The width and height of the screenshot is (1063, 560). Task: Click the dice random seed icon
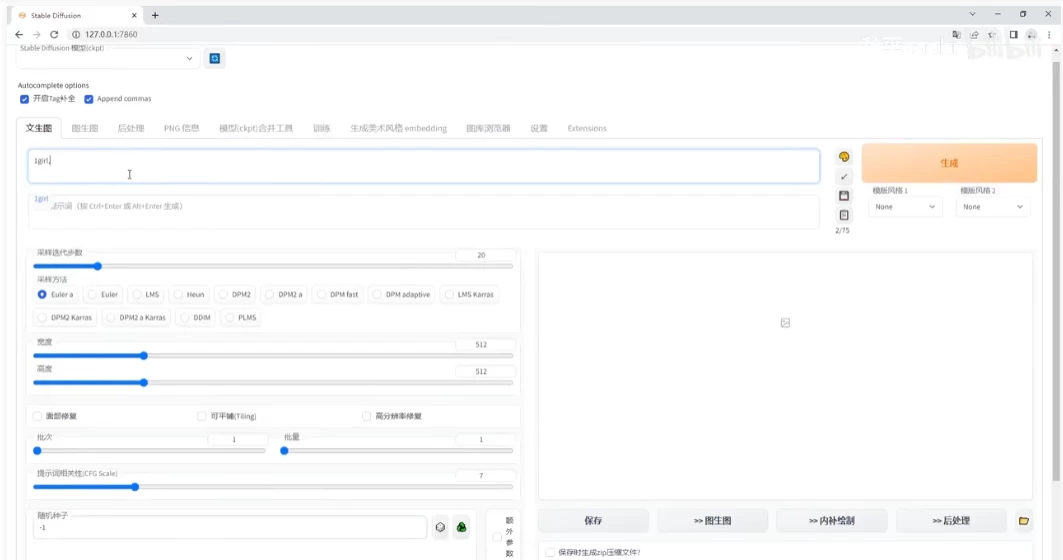coord(440,527)
